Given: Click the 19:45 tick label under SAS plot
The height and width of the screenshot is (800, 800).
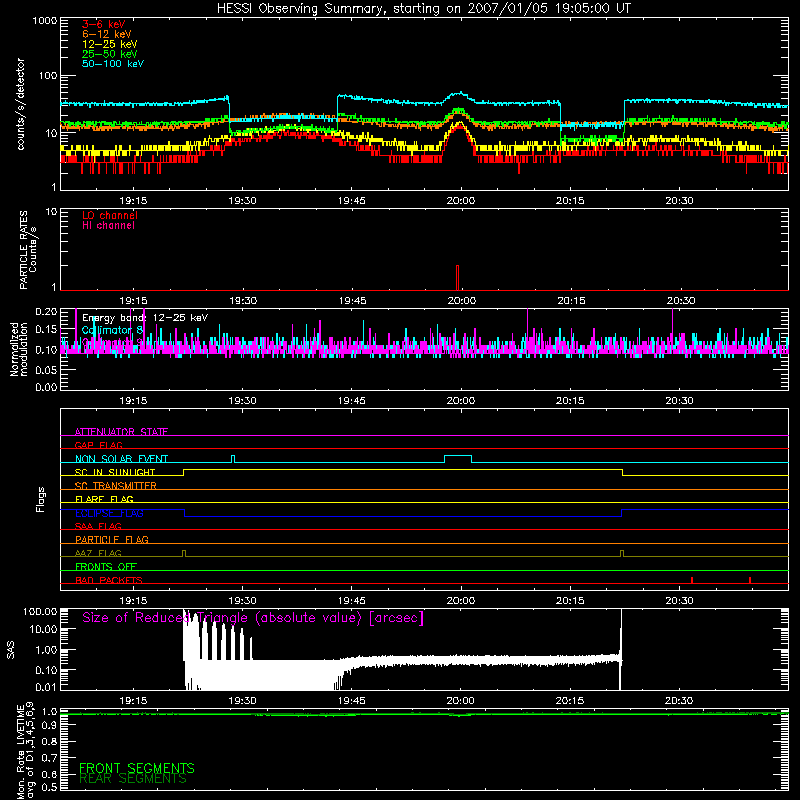Looking at the screenshot, I should pos(352,701).
